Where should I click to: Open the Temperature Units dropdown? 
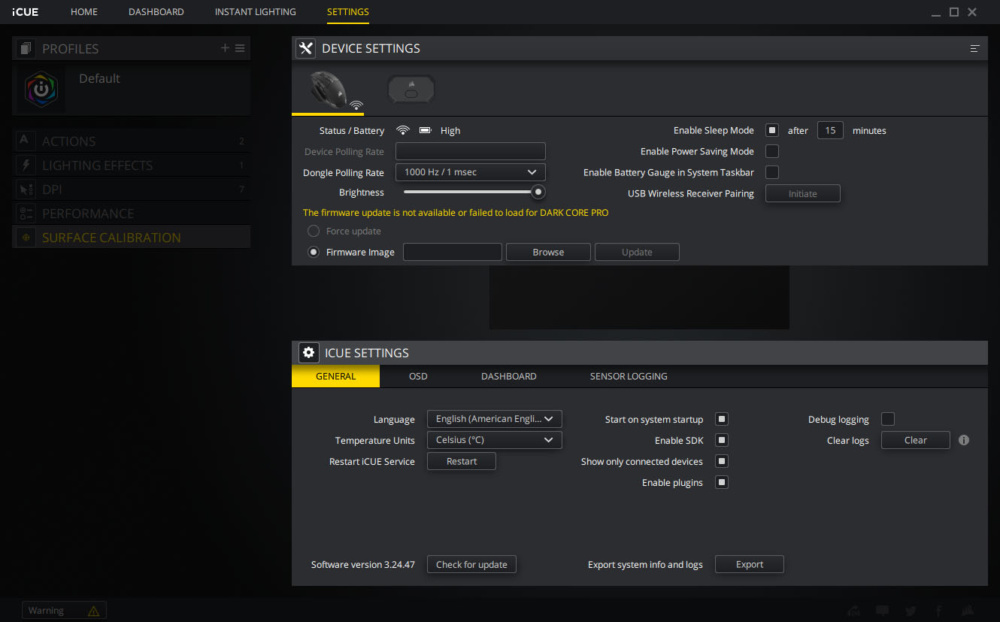494,440
